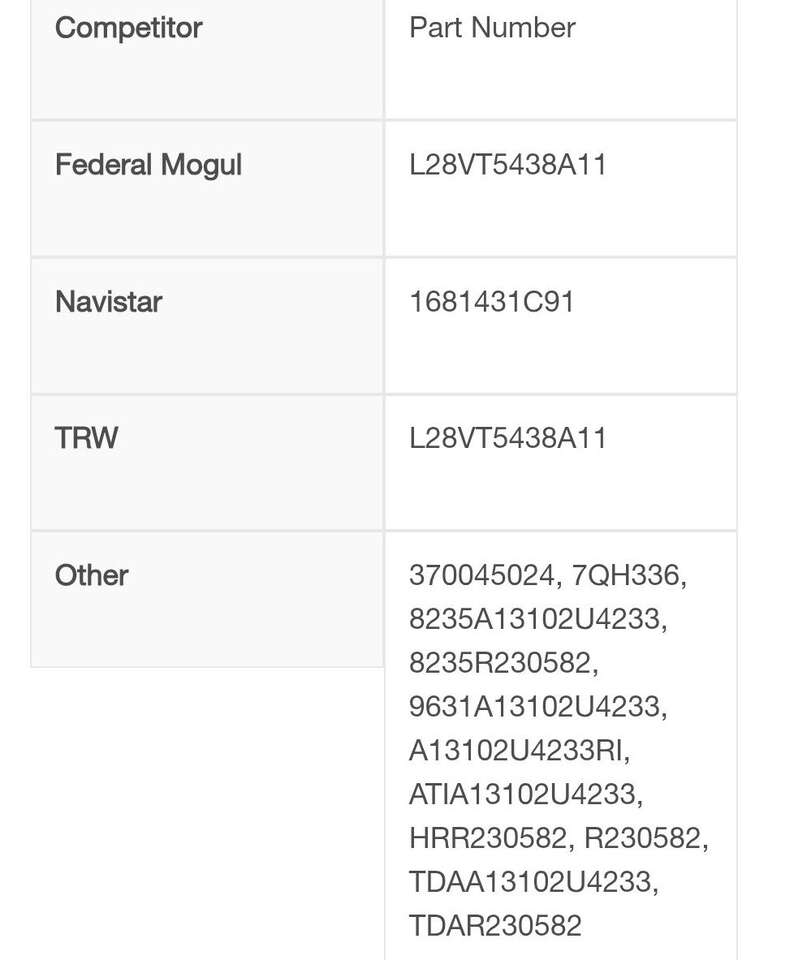Click Federal Mogul's part number L28VT5438A11
Viewport: 794px width, 960px height.
(508, 165)
